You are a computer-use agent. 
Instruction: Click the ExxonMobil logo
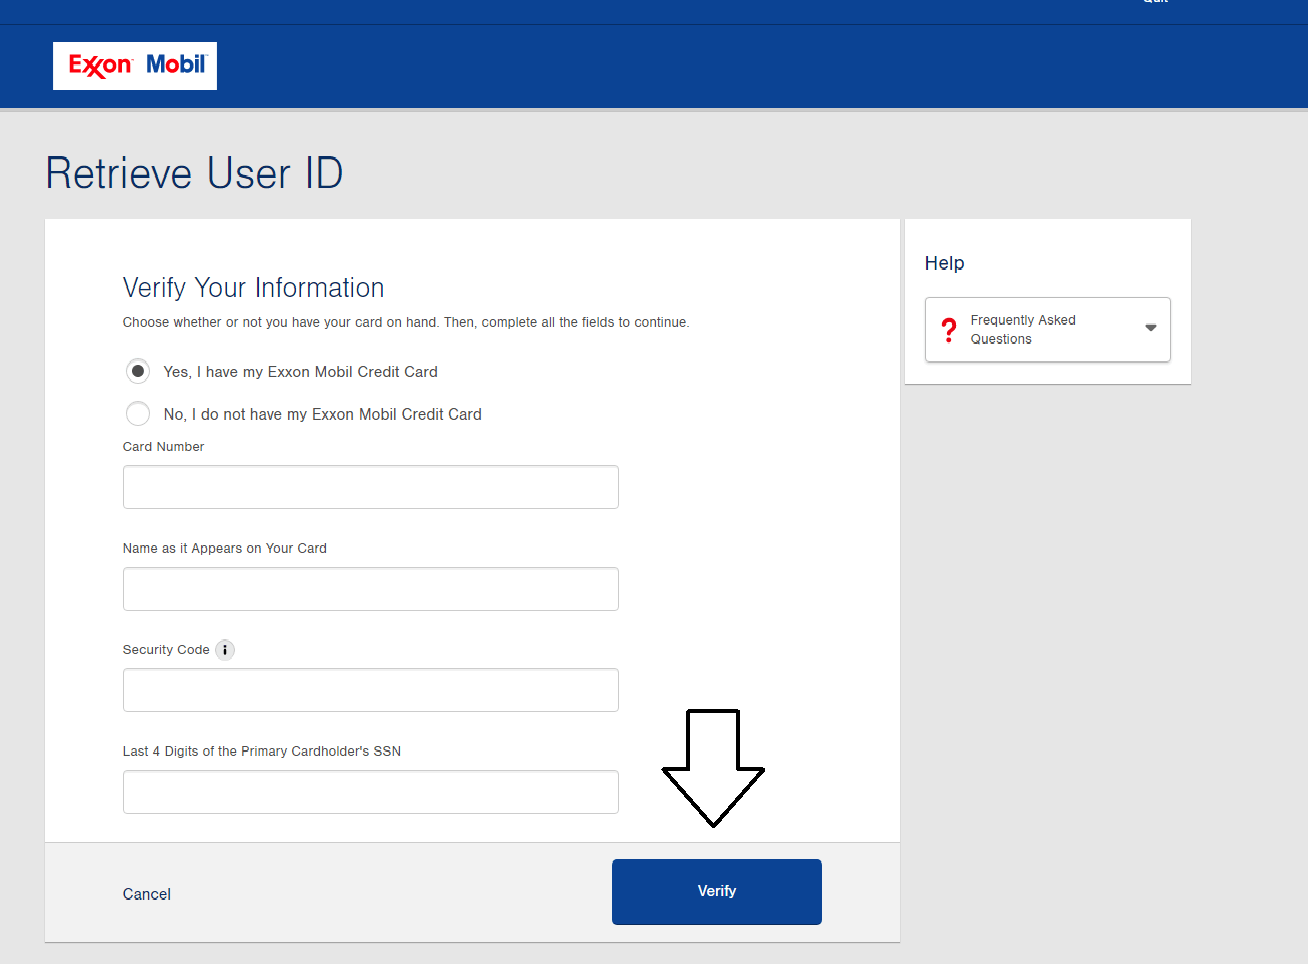point(135,66)
